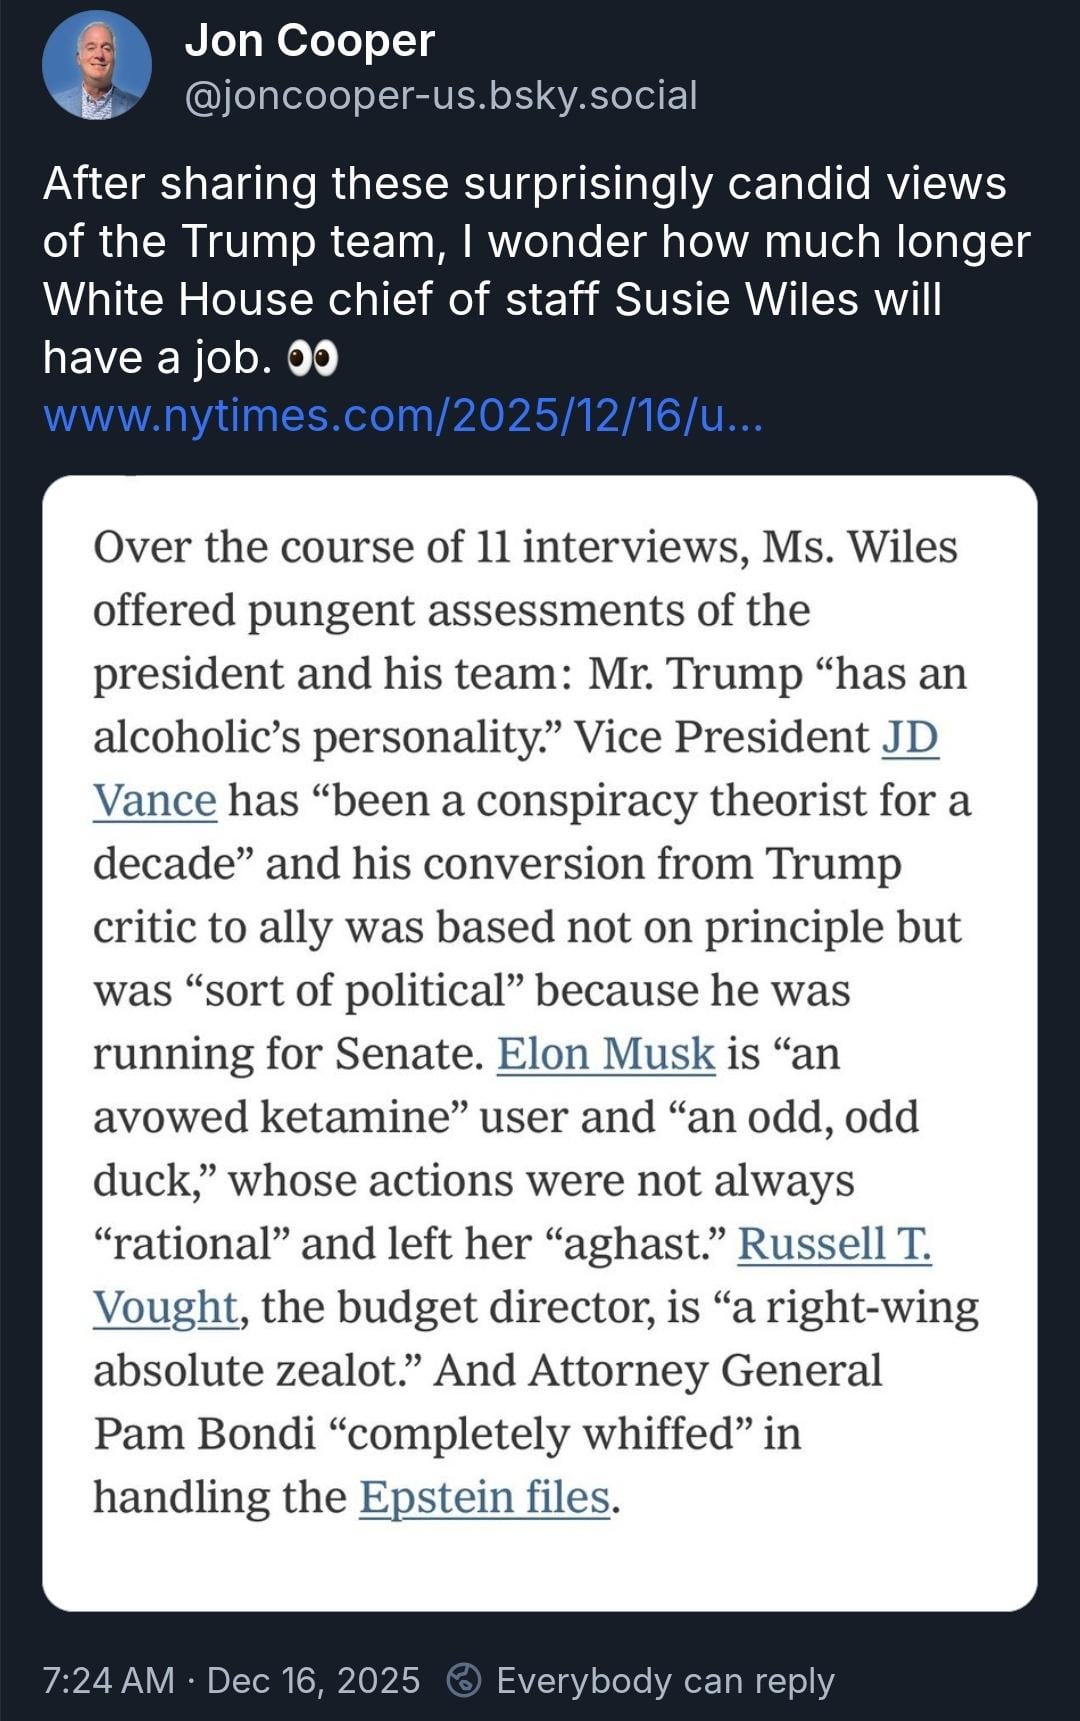
Task: Click the globe icon beside reply settings
Action: tap(464, 1680)
